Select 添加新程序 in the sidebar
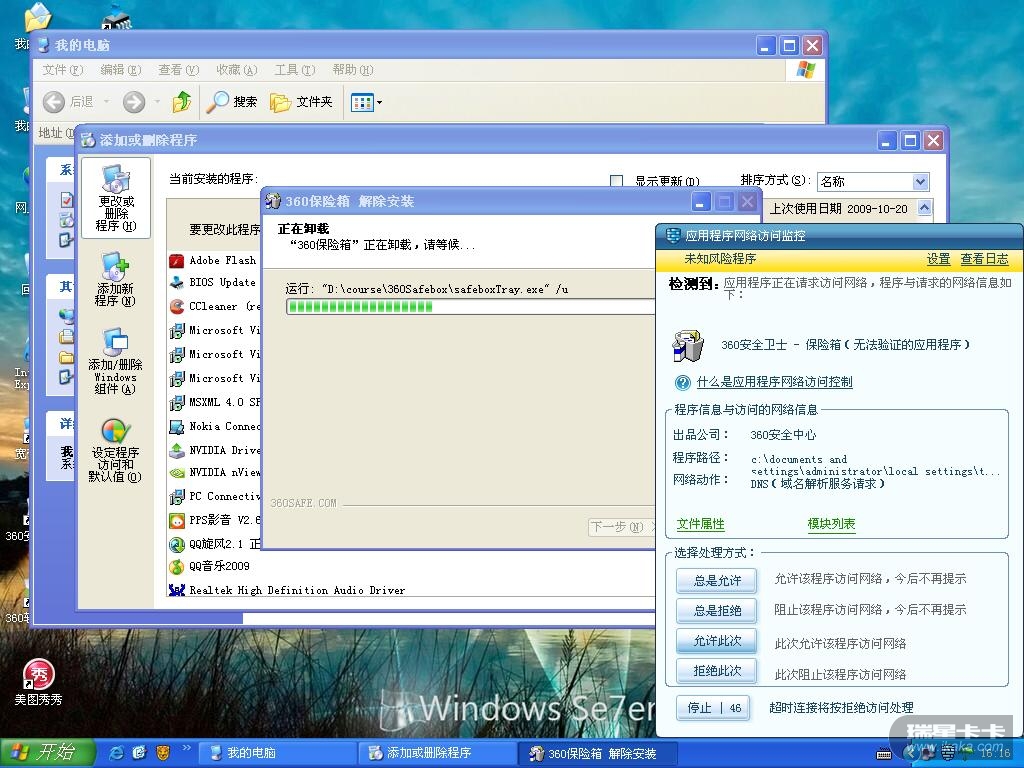Viewport: 1024px width, 768px height. pyautogui.click(x=116, y=279)
